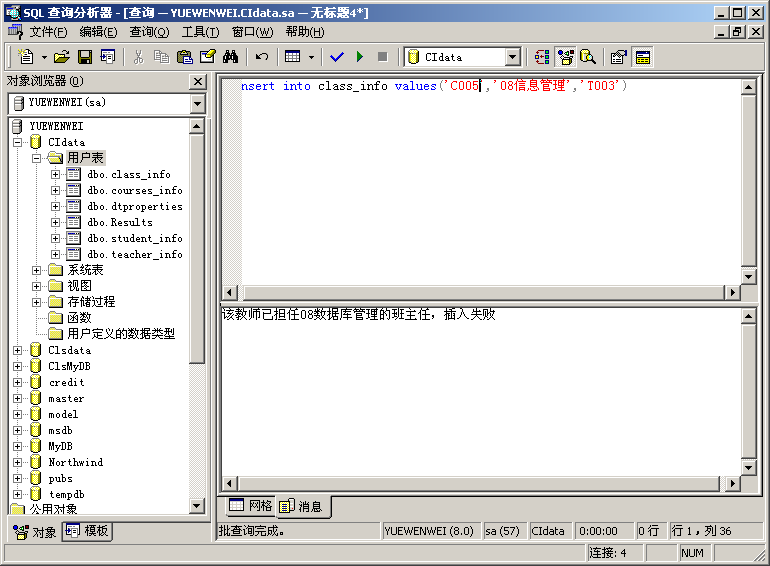Switch to the 消息 results tab
Image resolution: width=770 pixels, height=566 pixels.
[303, 506]
